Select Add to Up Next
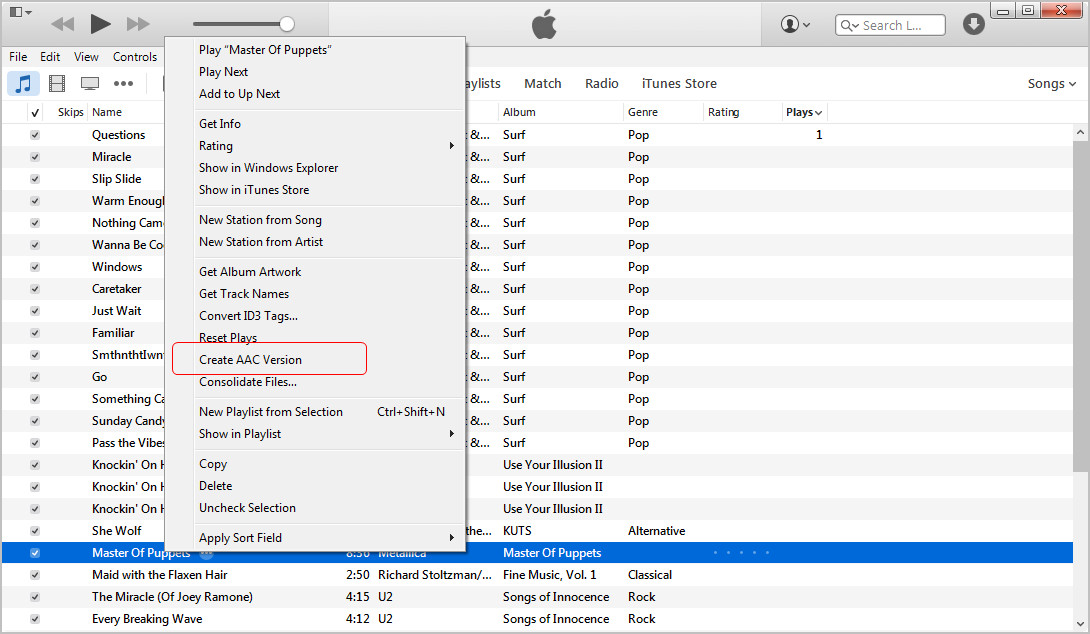The height and width of the screenshot is (634, 1090). tap(239, 94)
